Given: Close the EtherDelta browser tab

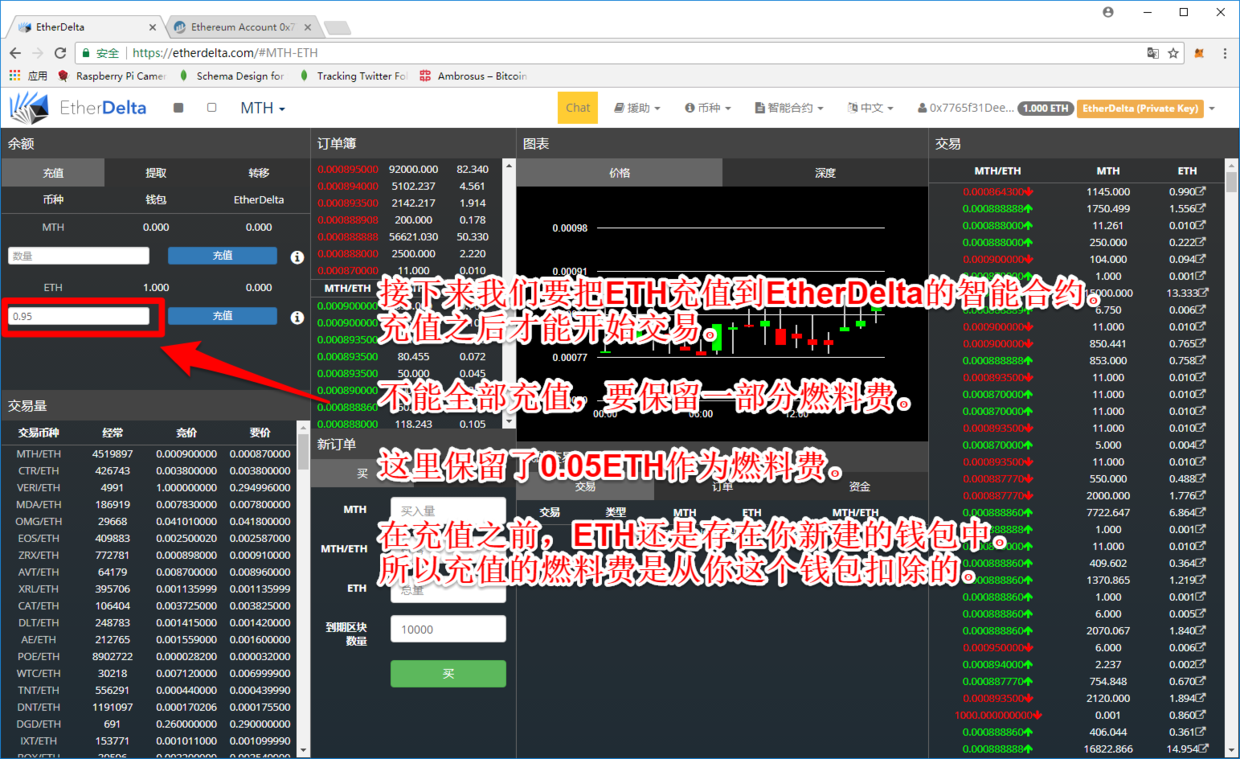Looking at the screenshot, I should [x=152, y=27].
